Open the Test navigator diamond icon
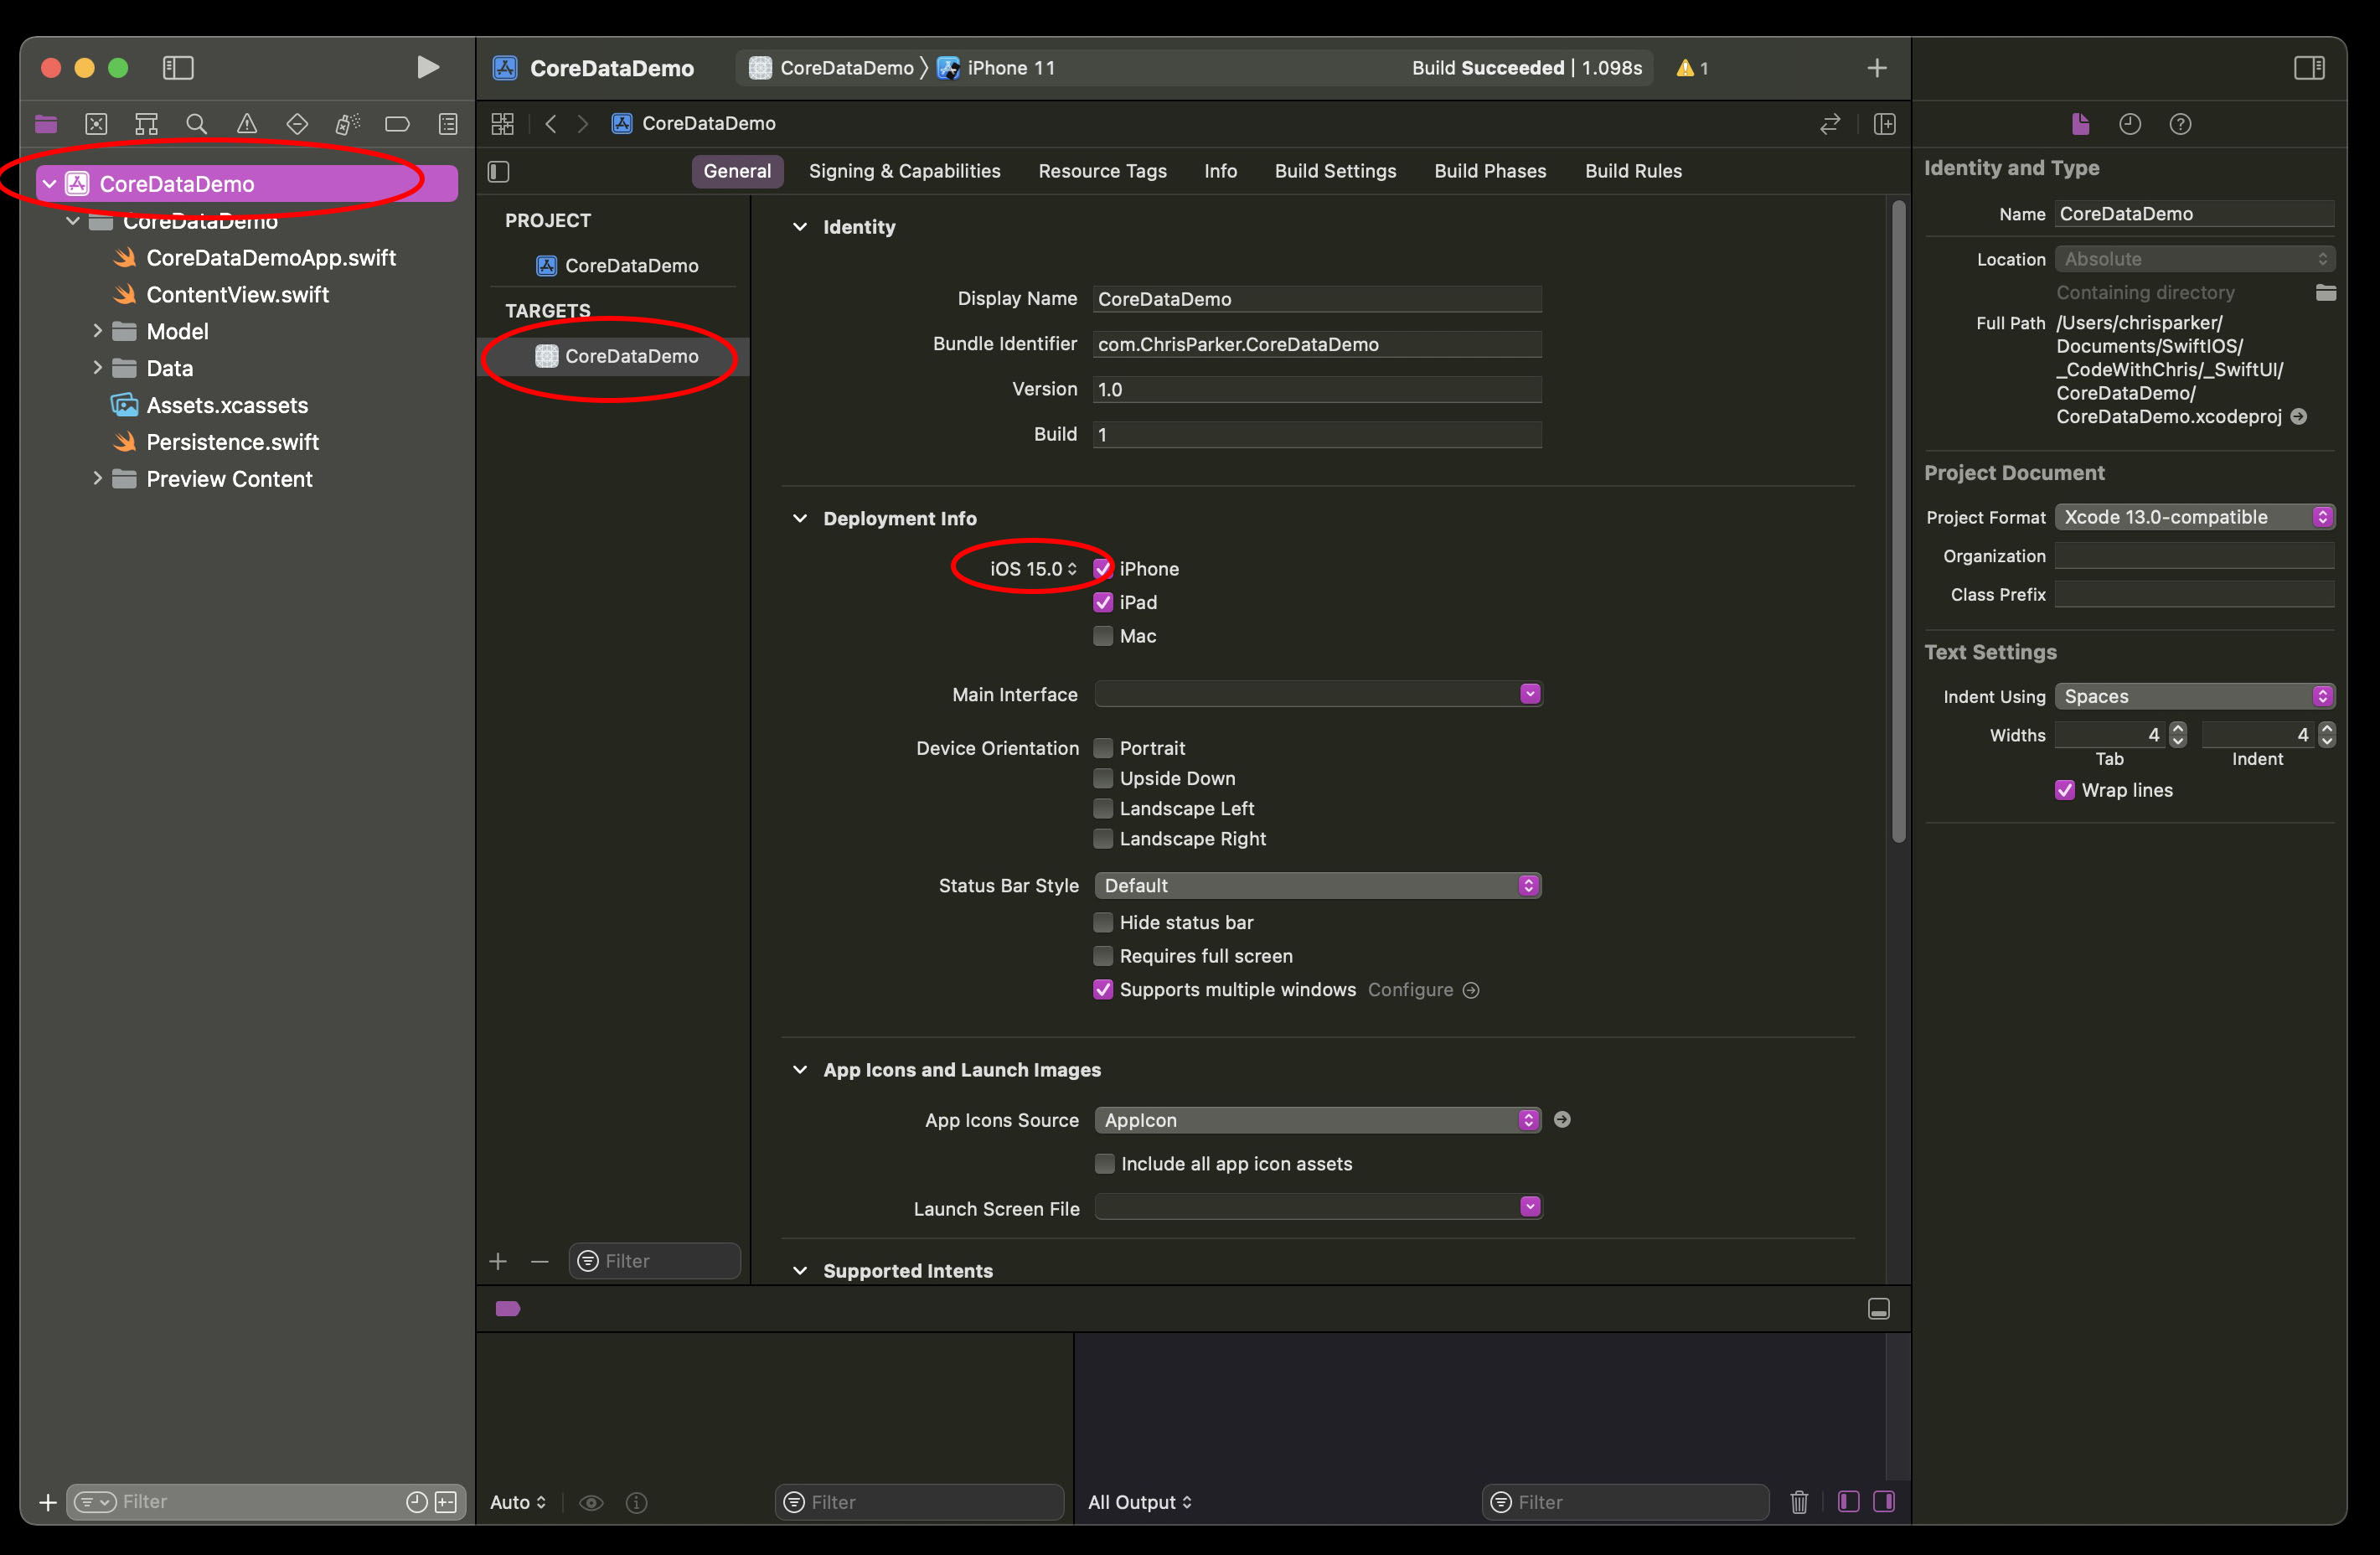This screenshot has height=1555, width=2380. pos(297,124)
